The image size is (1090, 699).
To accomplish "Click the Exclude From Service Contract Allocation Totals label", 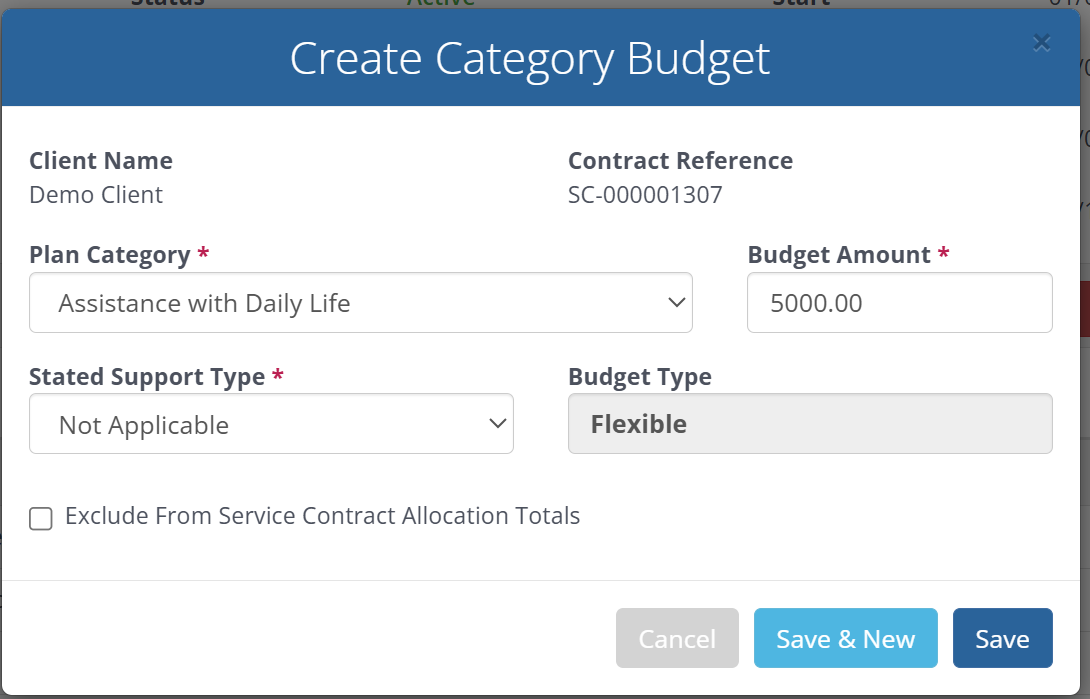I will point(322,516).
